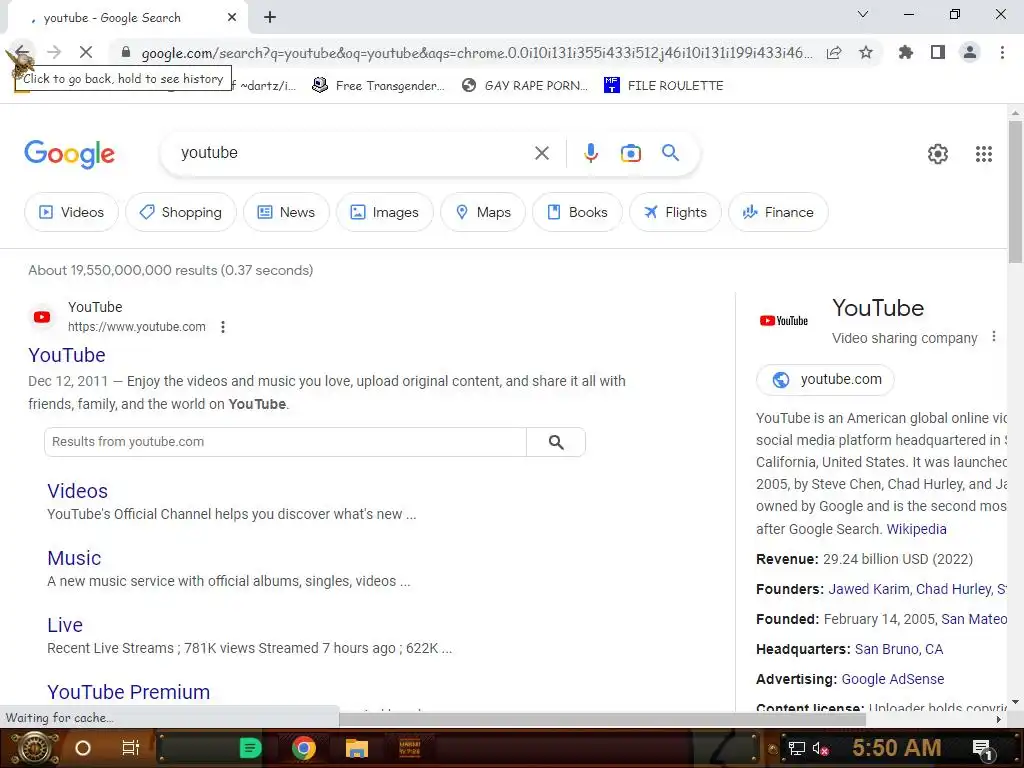Switch to the News filter

click(286, 212)
